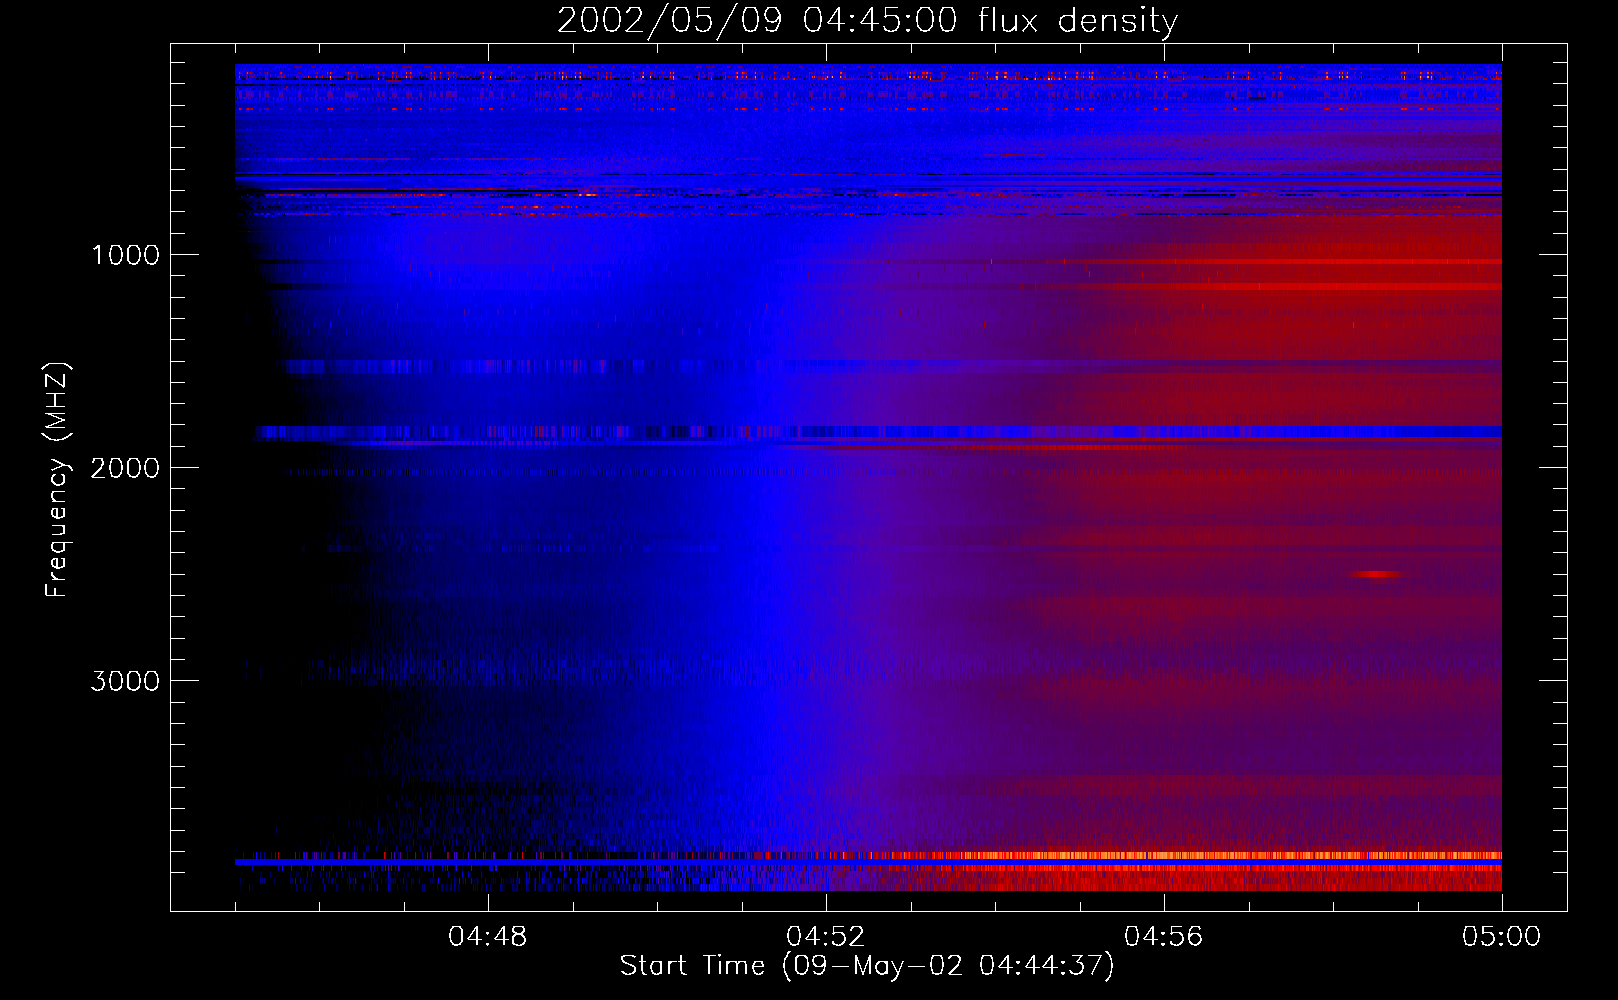Click the 3000 frequency tick label
1618x1000 pixels.
[x=125, y=681]
